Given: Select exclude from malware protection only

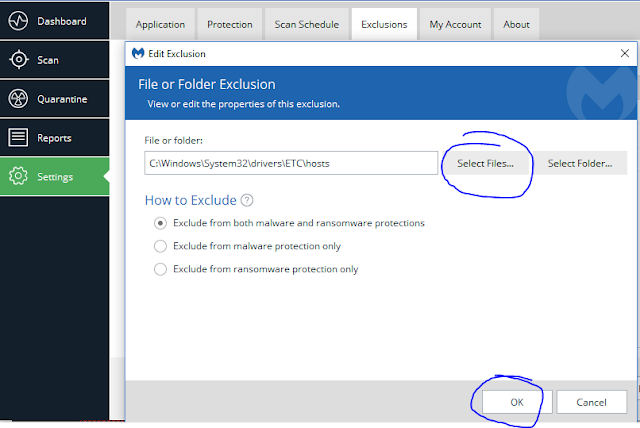Looking at the screenshot, I should click(160, 246).
